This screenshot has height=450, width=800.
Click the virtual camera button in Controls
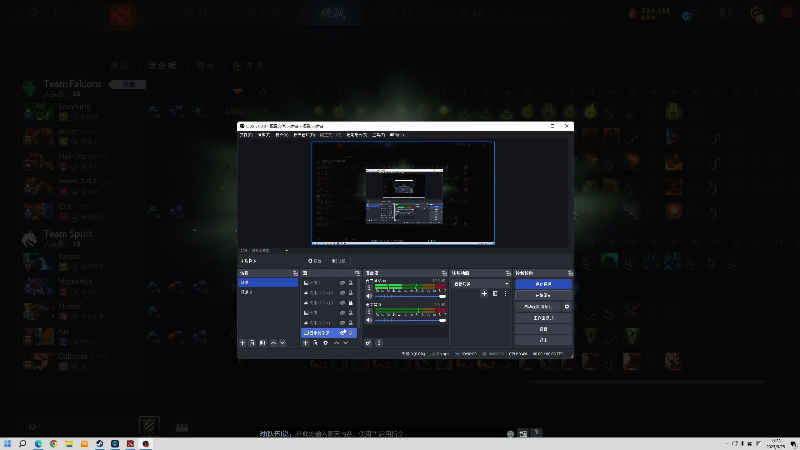click(x=538, y=307)
